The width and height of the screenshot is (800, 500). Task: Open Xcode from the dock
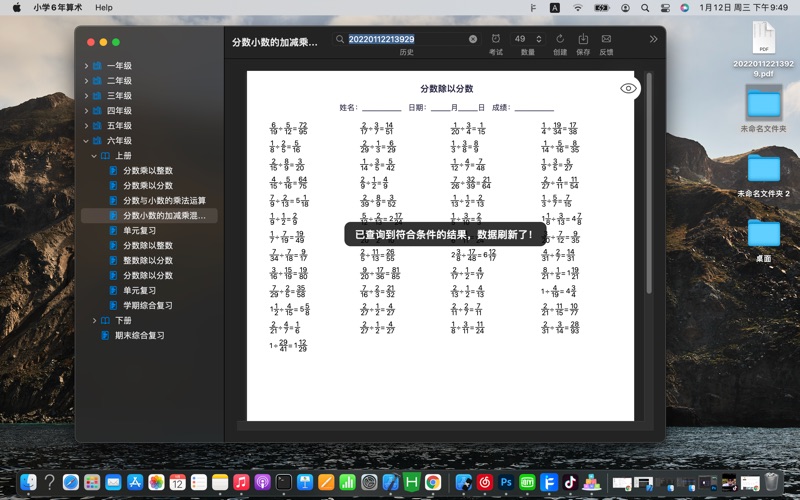(390, 482)
